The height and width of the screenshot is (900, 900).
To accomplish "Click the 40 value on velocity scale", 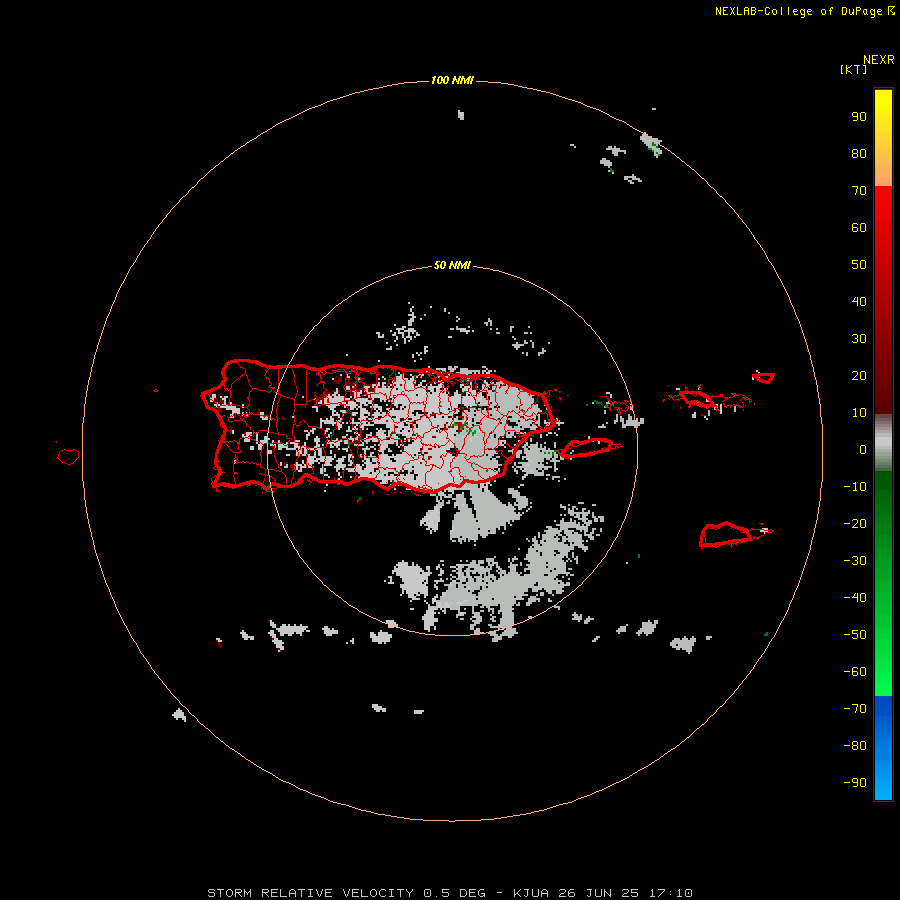I will tap(859, 301).
